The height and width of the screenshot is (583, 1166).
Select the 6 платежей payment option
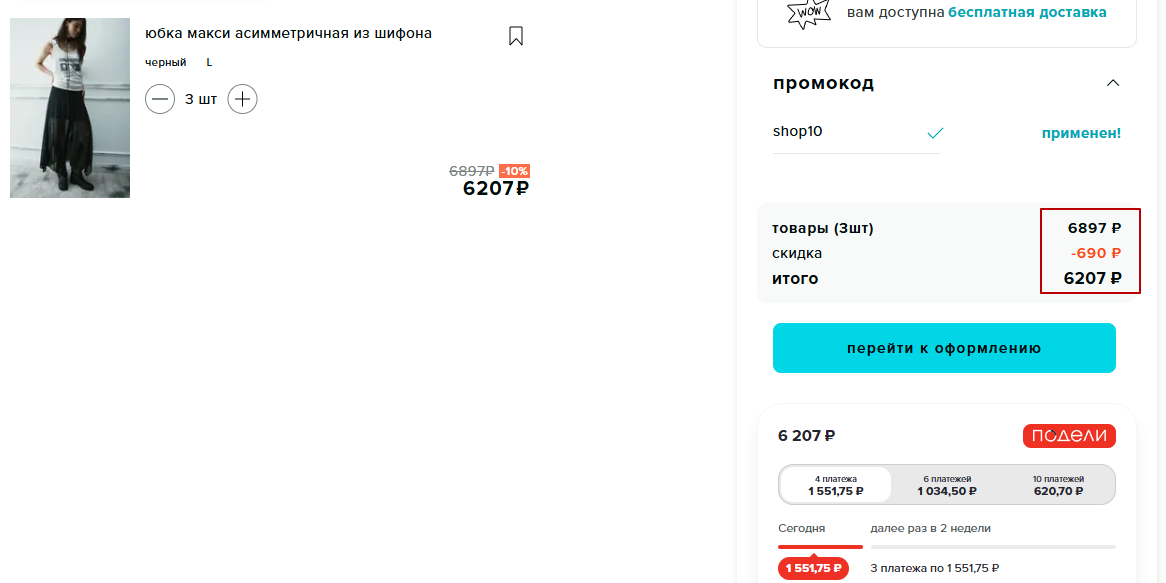tap(947, 485)
